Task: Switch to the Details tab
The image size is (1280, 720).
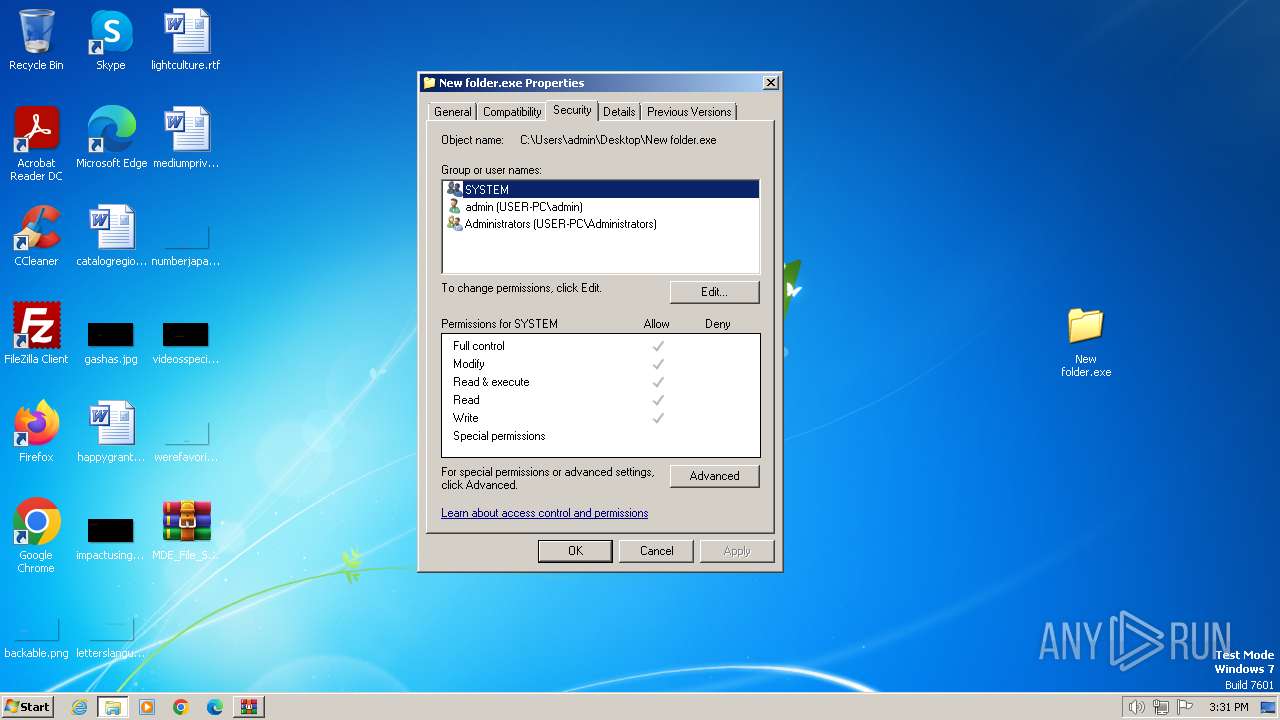Action: click(619, 112)
